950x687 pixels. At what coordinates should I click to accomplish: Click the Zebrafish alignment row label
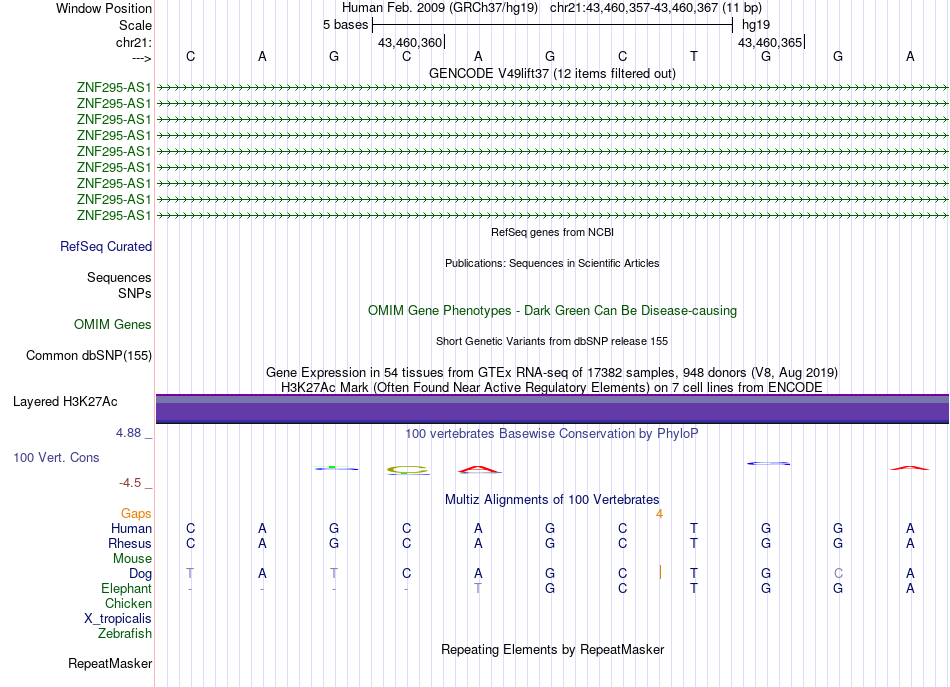(125, 634)
